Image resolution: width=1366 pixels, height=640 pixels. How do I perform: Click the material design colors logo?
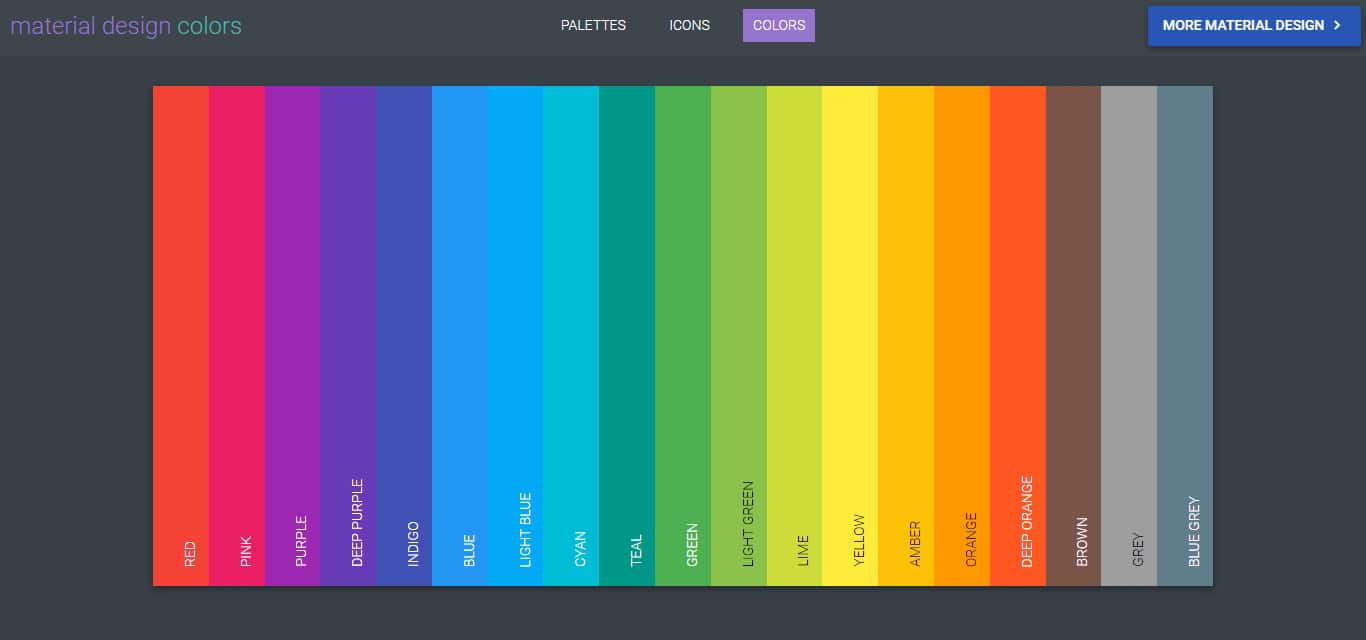click(126, 26)
